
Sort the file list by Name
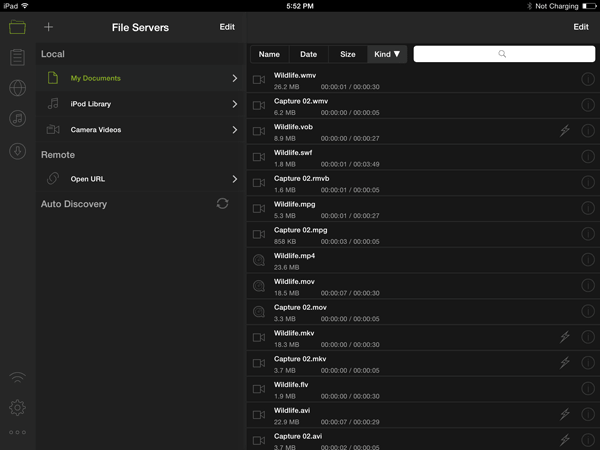coord(269,54)
